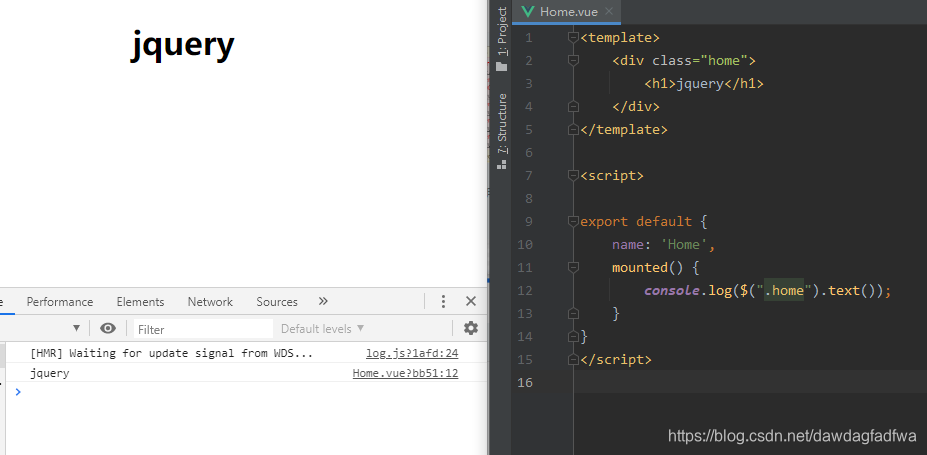Click the Vue file icon on Home.vue tab
The image size is (927, 455).
[x=527, y=12]
